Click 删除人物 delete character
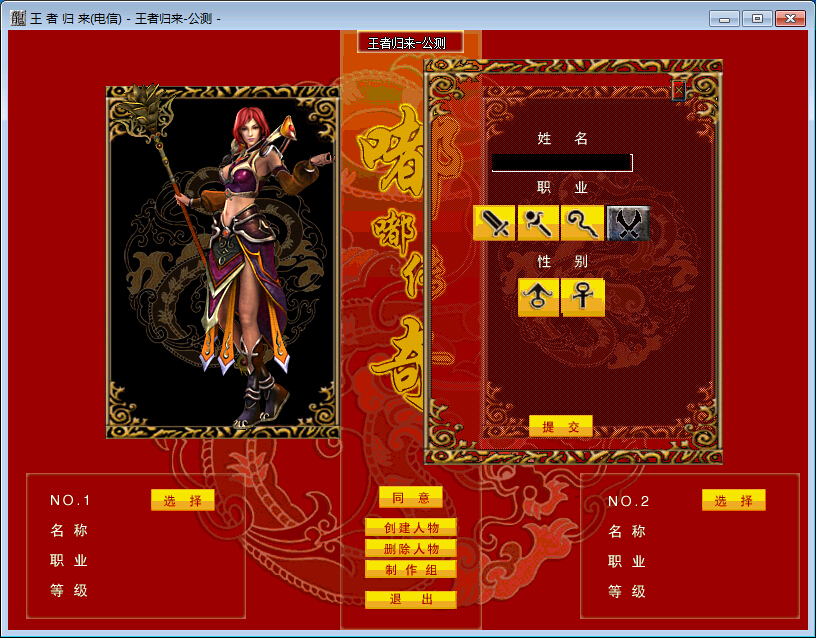 [411, 548]
